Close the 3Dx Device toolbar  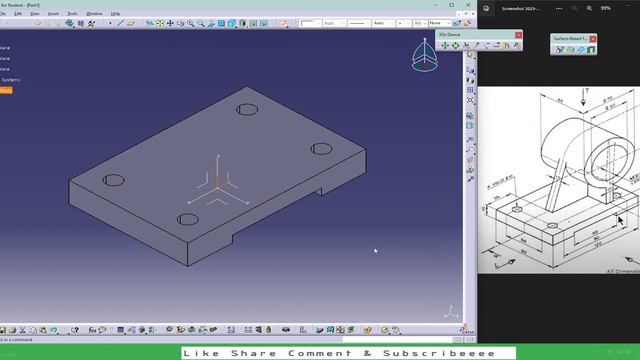click(x=518, y=35)
